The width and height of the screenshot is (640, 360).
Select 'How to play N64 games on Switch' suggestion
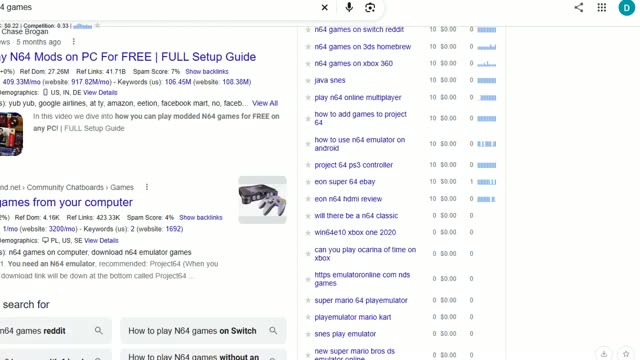tap(203, 331)
